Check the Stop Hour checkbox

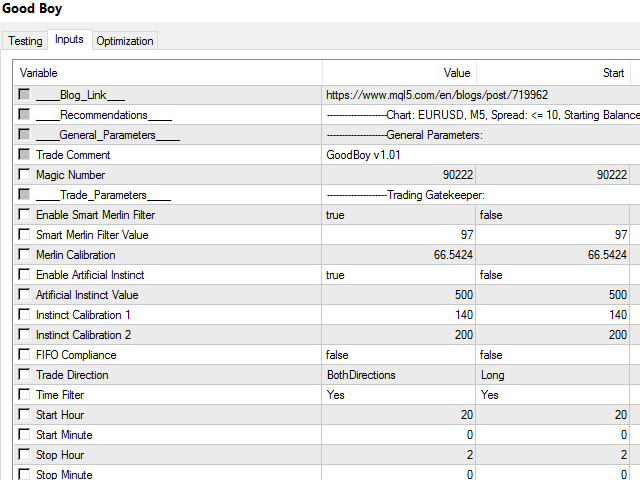24,455
